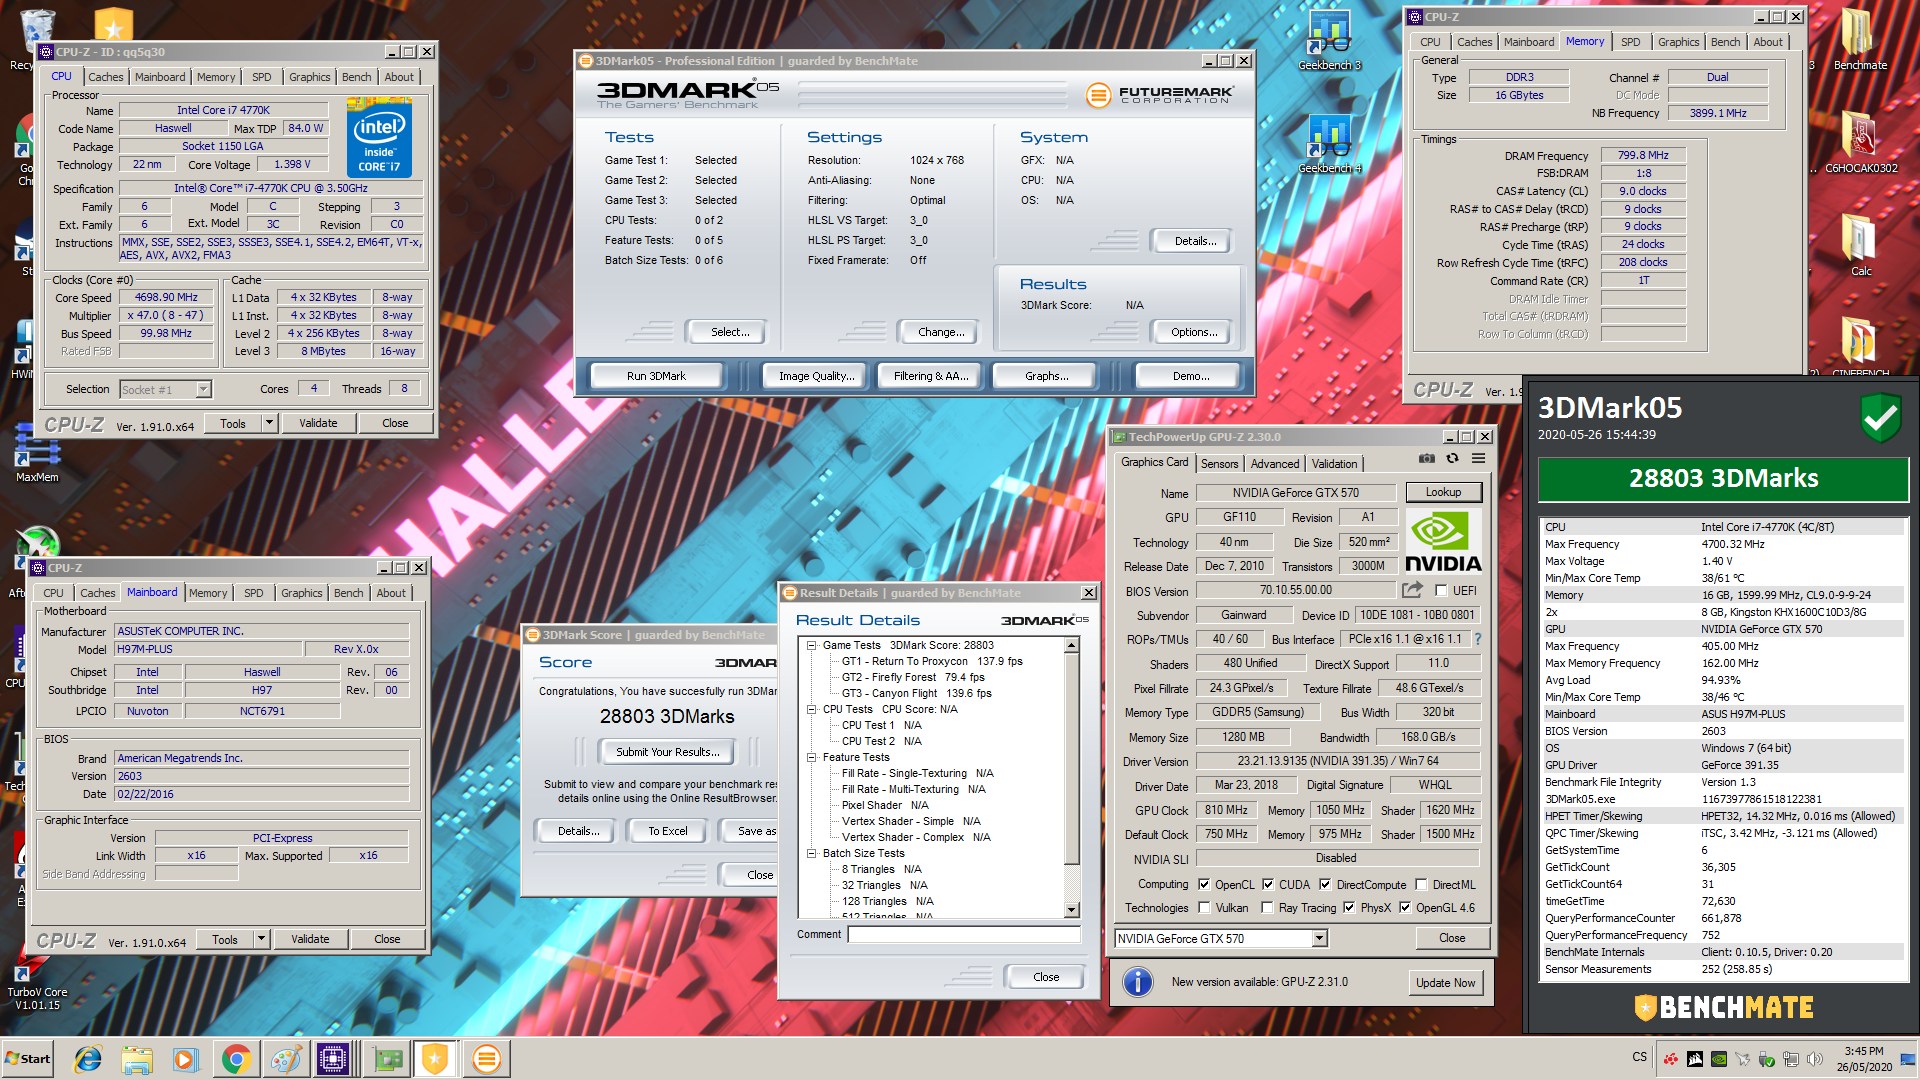Toggle the Vulkan checkbox
Viewport: 1920px width, 1080px height.
pos(1204,908)
